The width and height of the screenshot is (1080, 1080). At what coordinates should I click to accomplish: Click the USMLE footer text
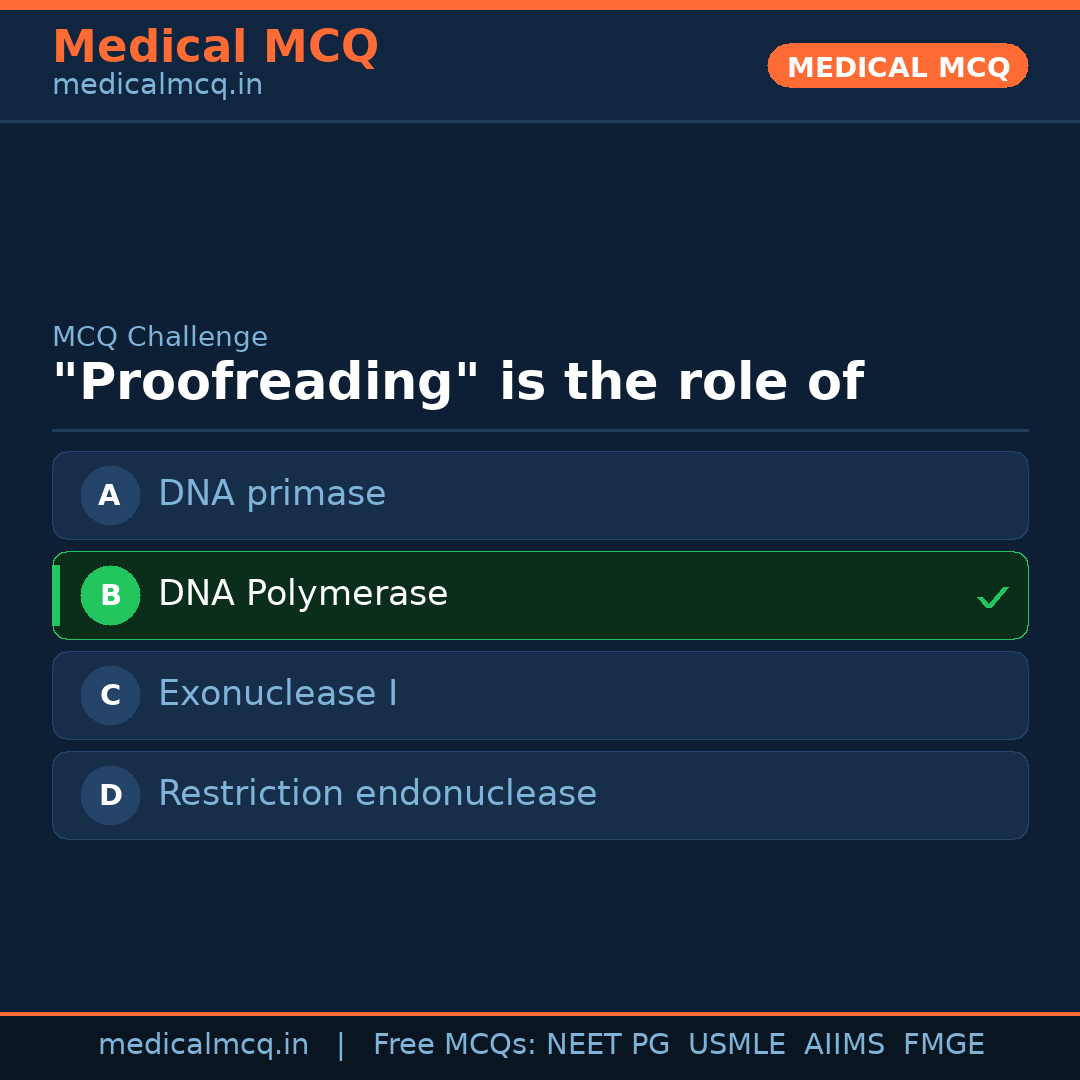[x=736, y=1045]
